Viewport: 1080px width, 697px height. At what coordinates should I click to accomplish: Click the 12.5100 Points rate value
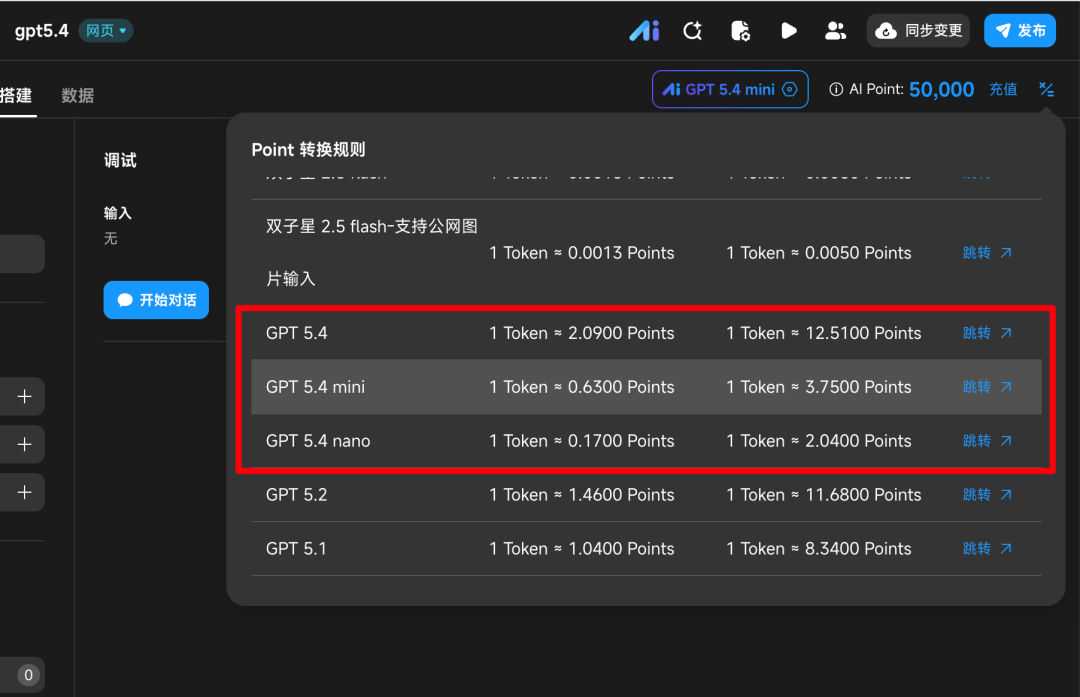tap(863, 333)
